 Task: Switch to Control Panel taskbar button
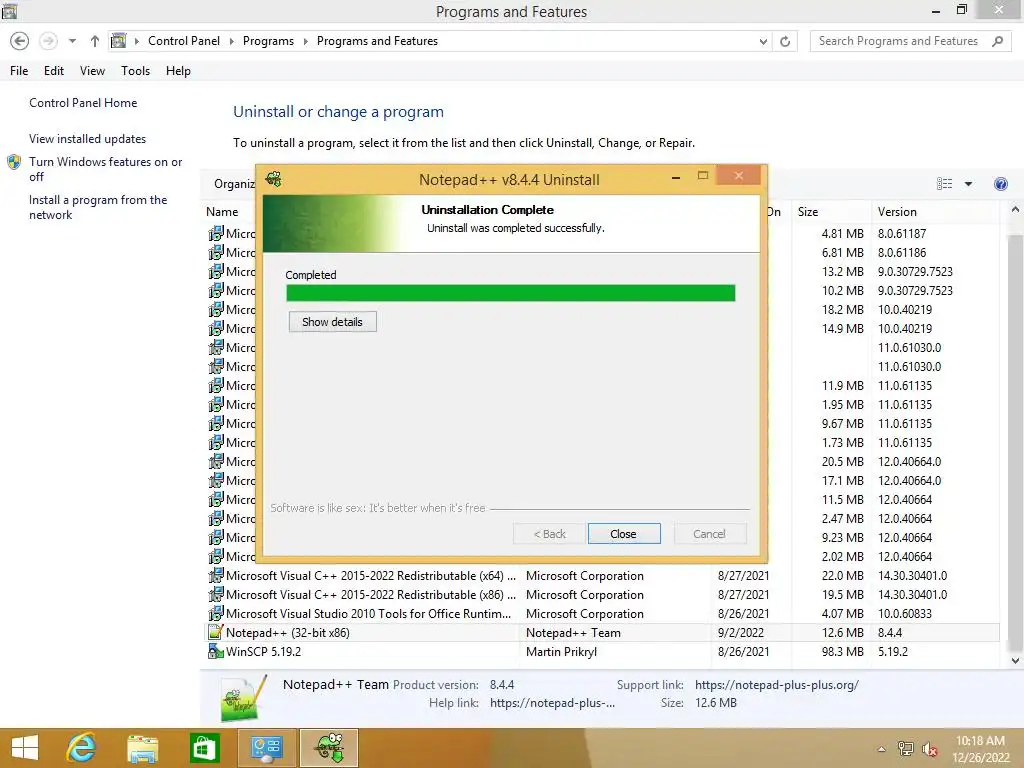266,748
